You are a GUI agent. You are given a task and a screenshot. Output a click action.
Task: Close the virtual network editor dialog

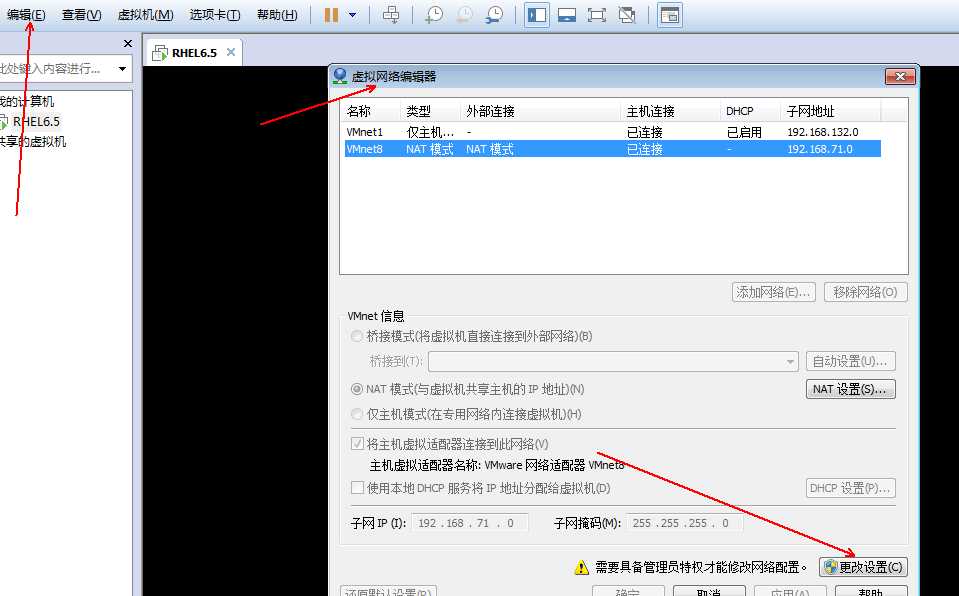coord(900,76)
